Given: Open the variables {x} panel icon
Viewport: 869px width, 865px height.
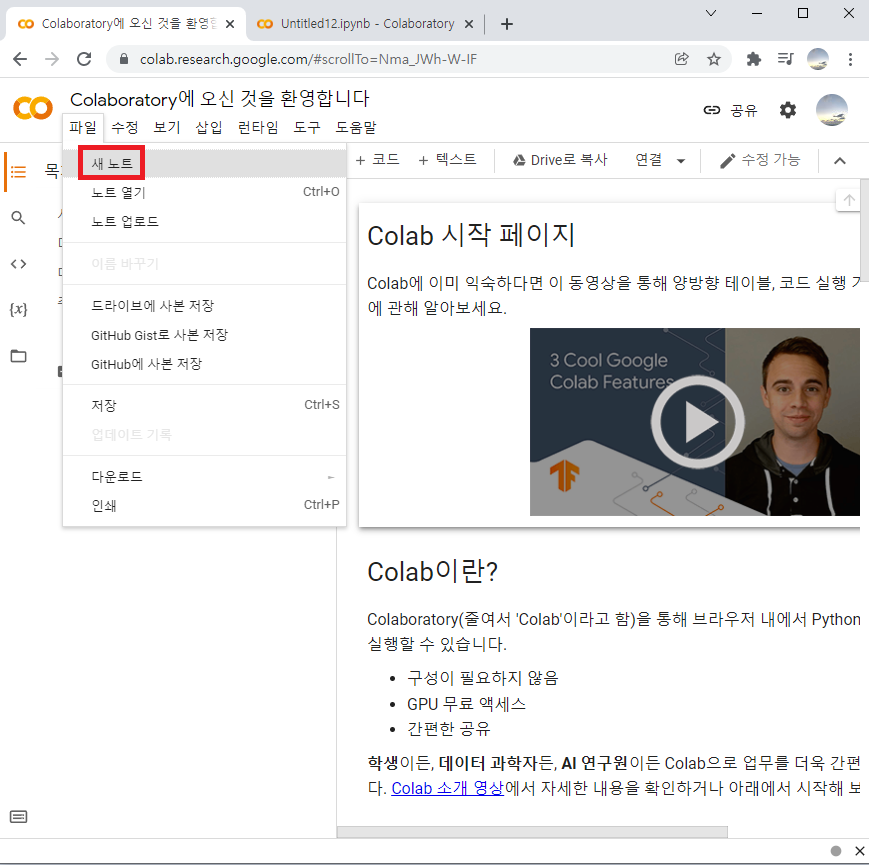Looking at the screenshot, I should 18,309.
